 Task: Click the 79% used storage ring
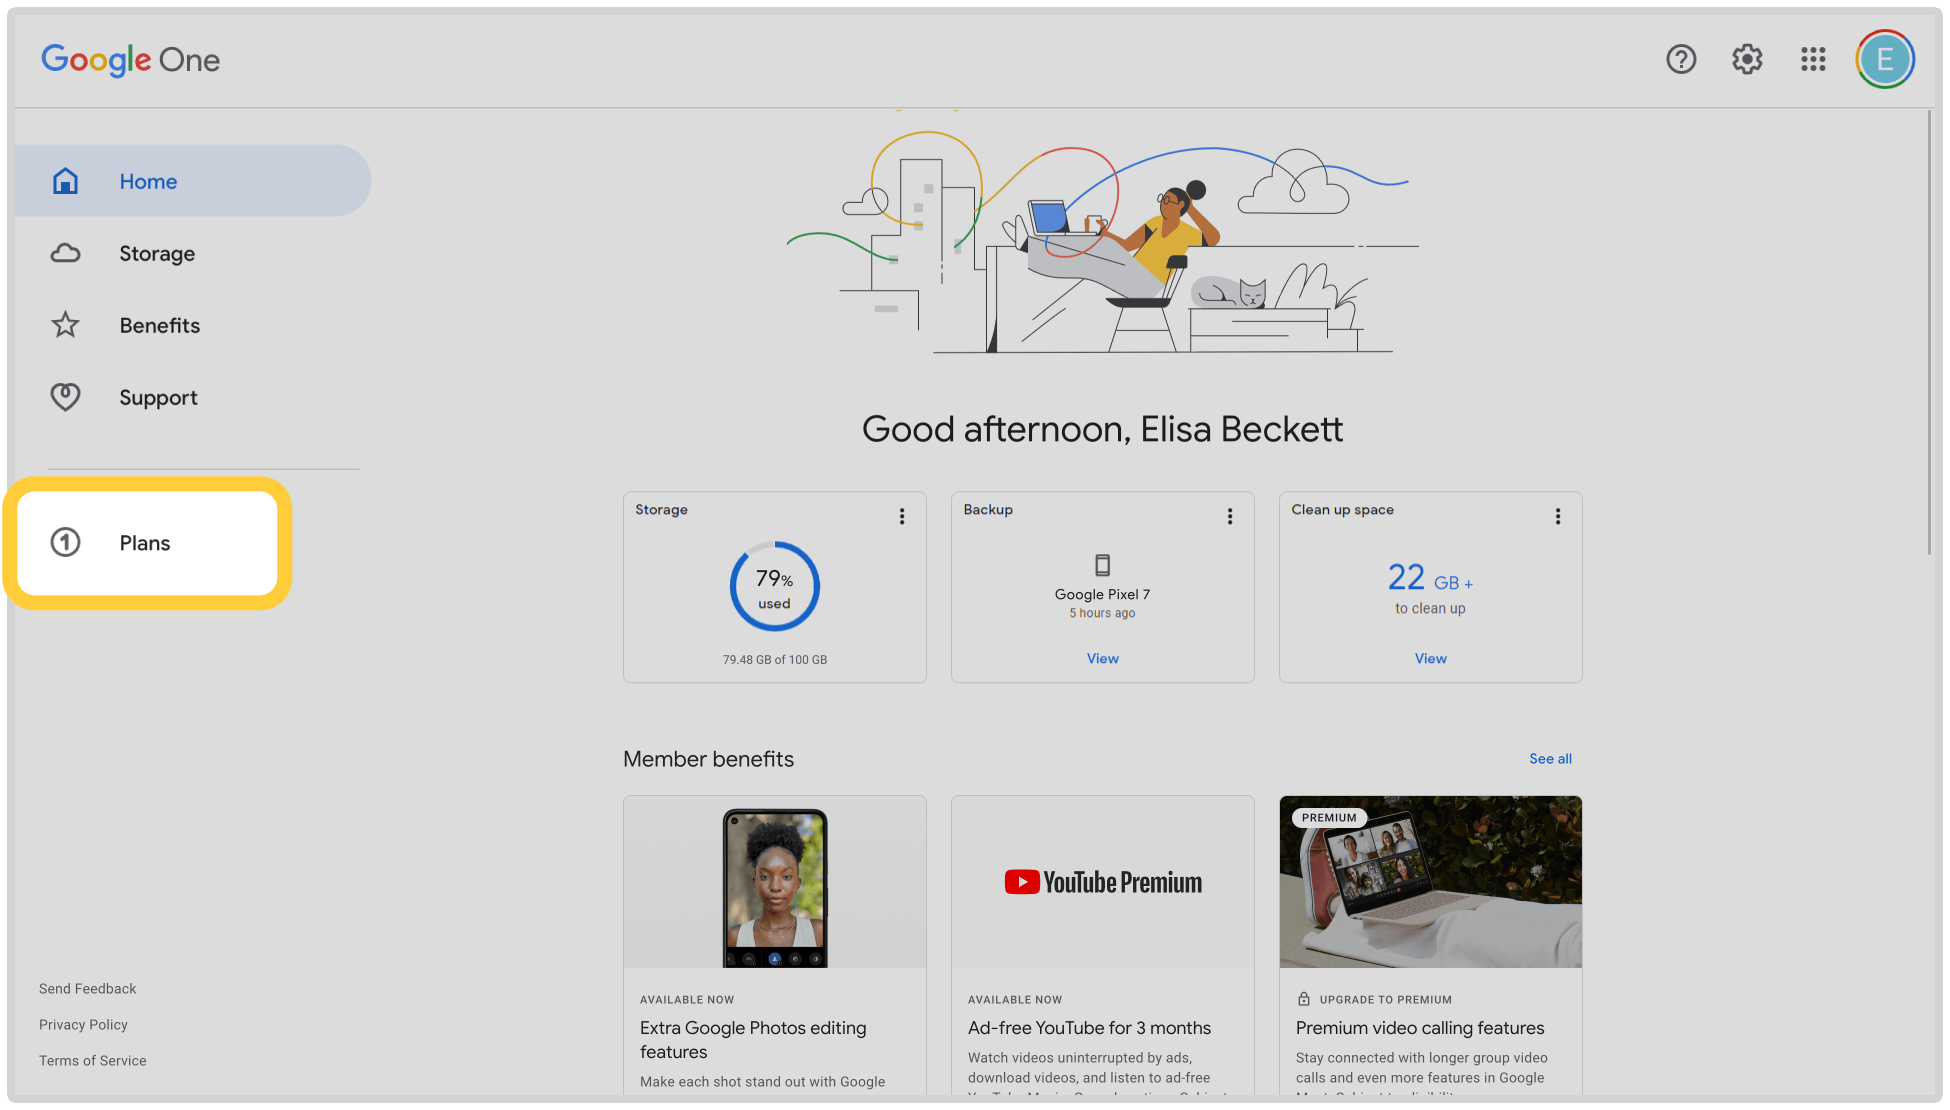point(774,586)
